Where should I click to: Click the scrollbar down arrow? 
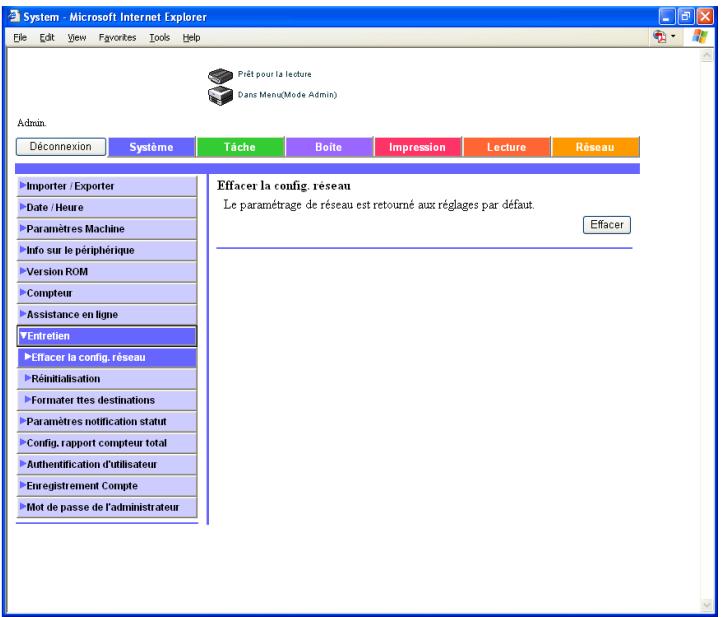click(x=706, y=604)
